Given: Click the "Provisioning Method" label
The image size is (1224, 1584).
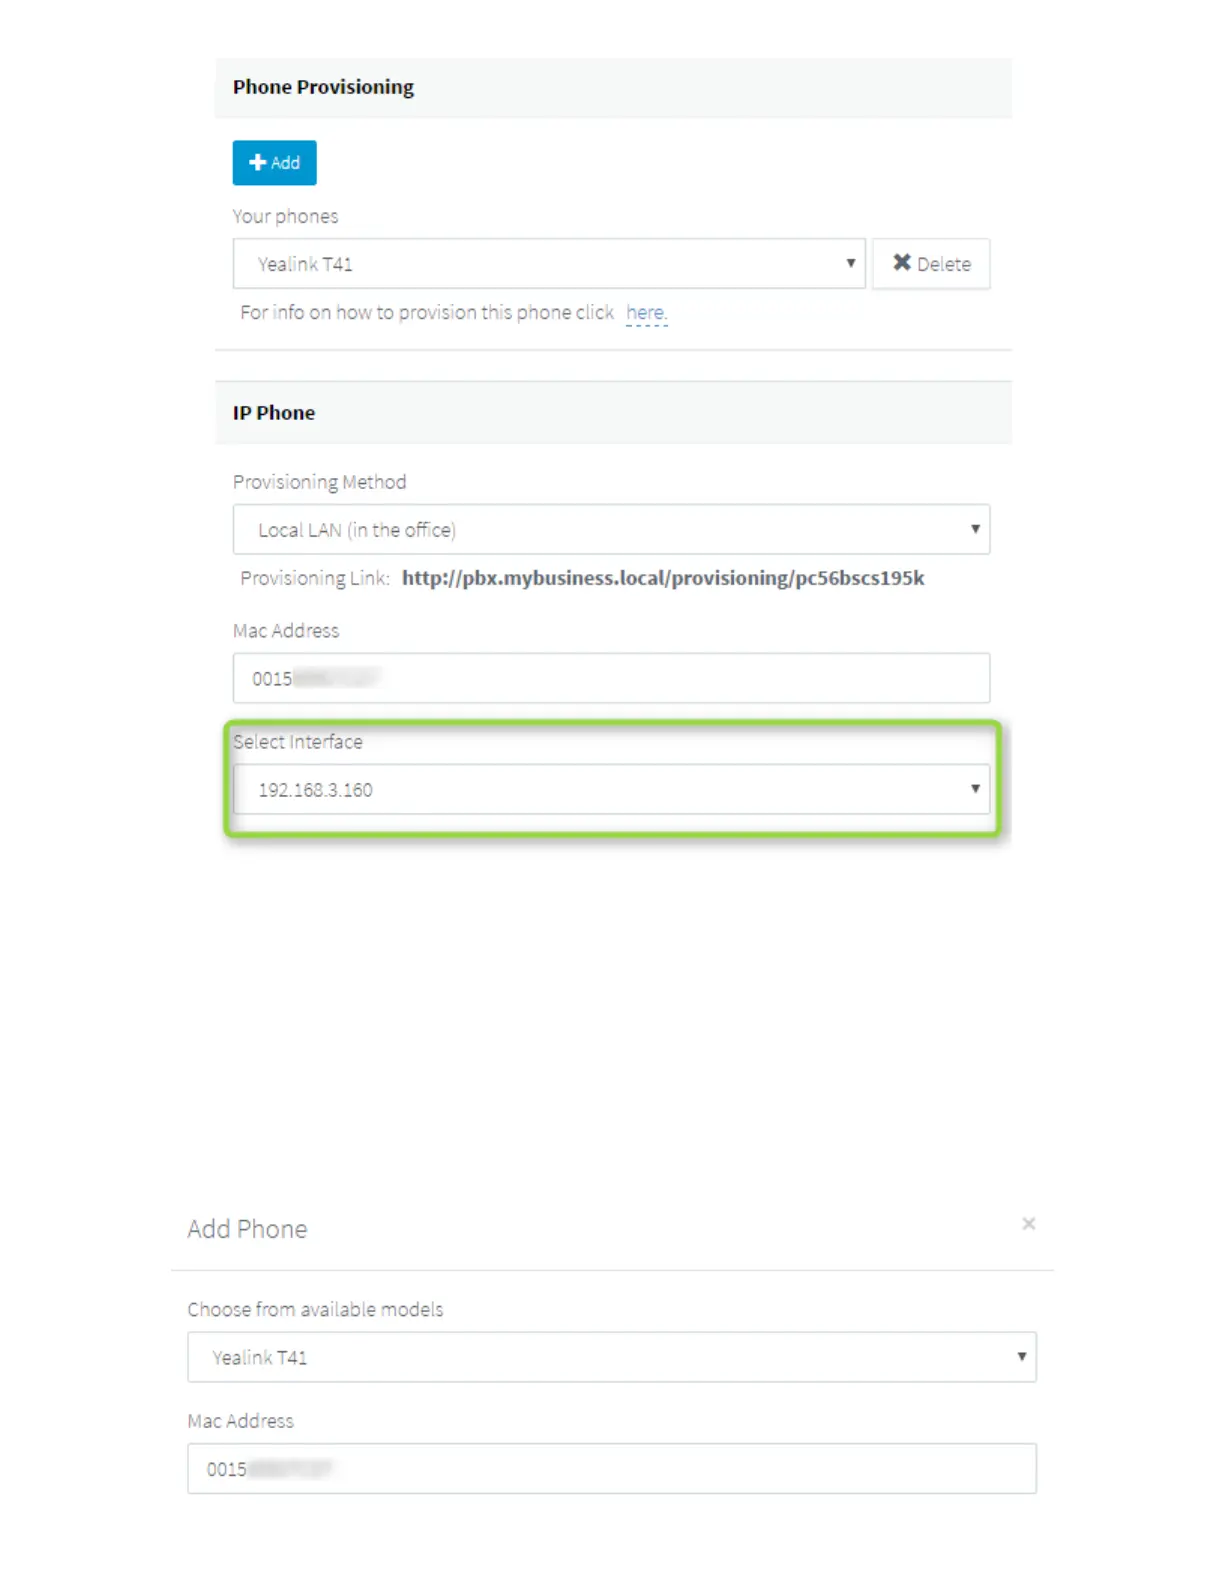Looking at the screenshot, I should (x=319, y=482).
